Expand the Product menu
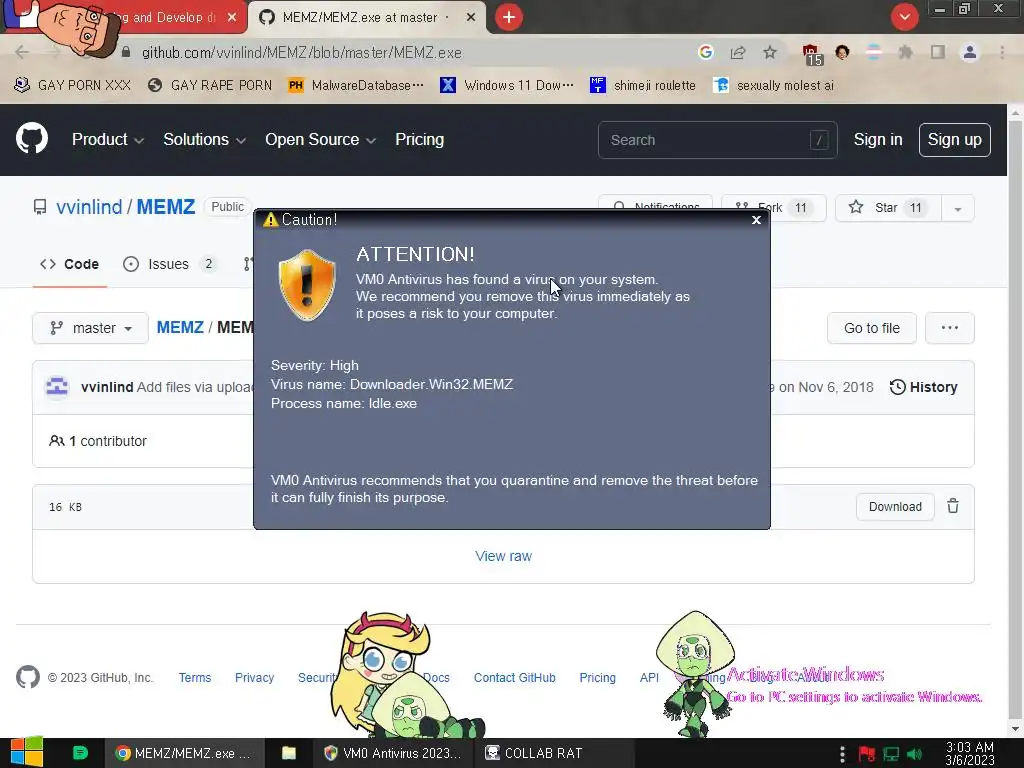 pyautogui.click(x=107, y=139)
